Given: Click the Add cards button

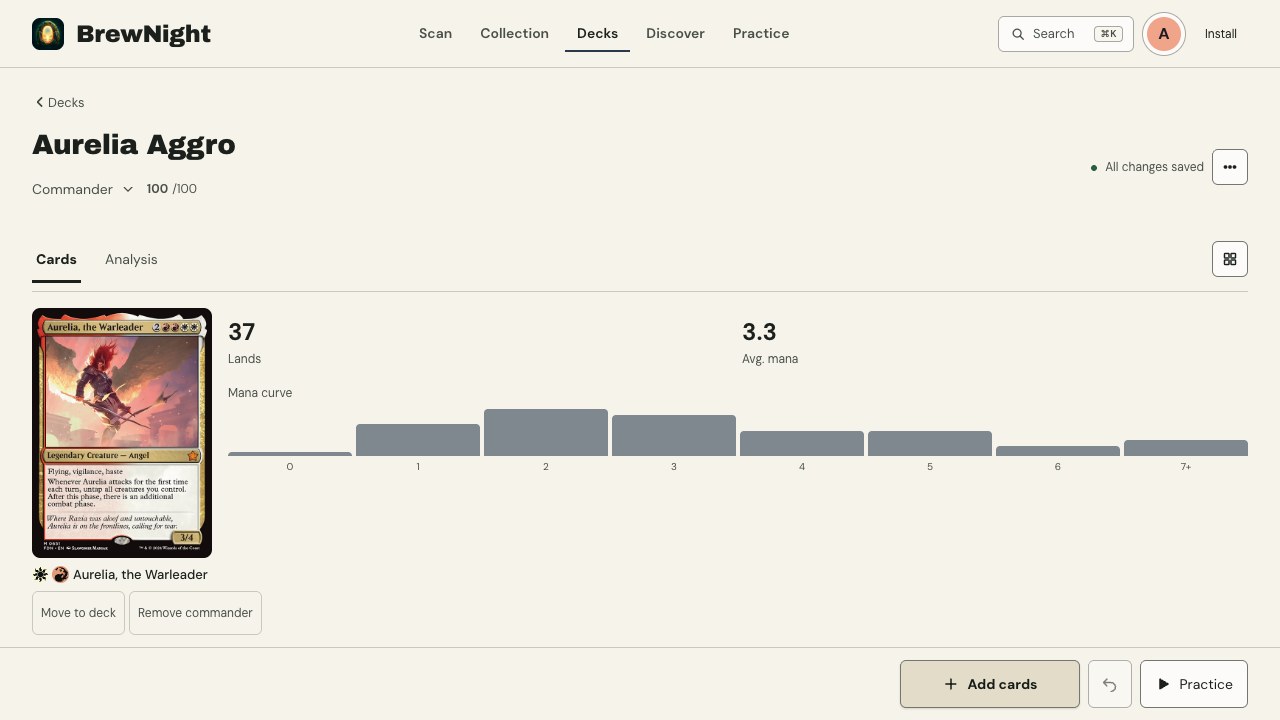Looking at the screenshot, I should 990,684.
